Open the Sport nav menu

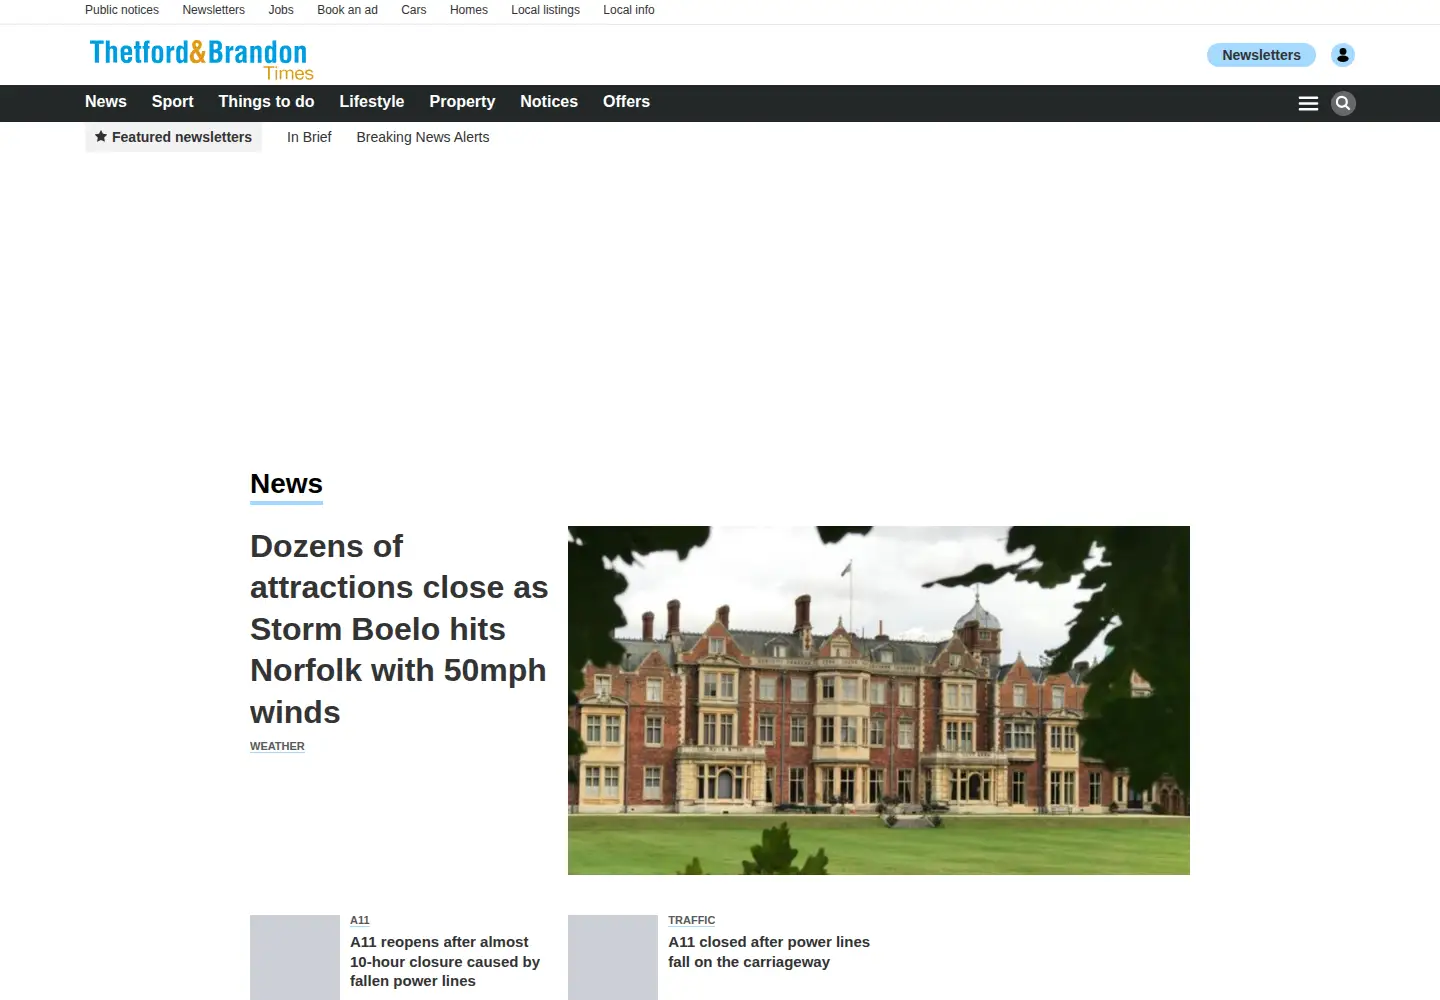pyautogui.click(x=173, y=101)
